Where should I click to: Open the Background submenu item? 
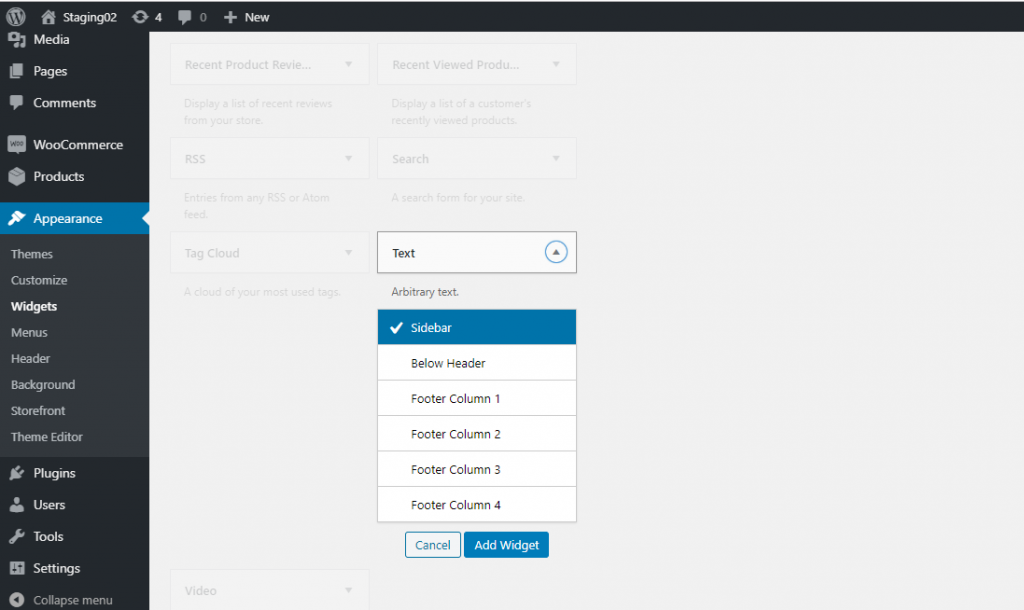click(x=43, y=385)
